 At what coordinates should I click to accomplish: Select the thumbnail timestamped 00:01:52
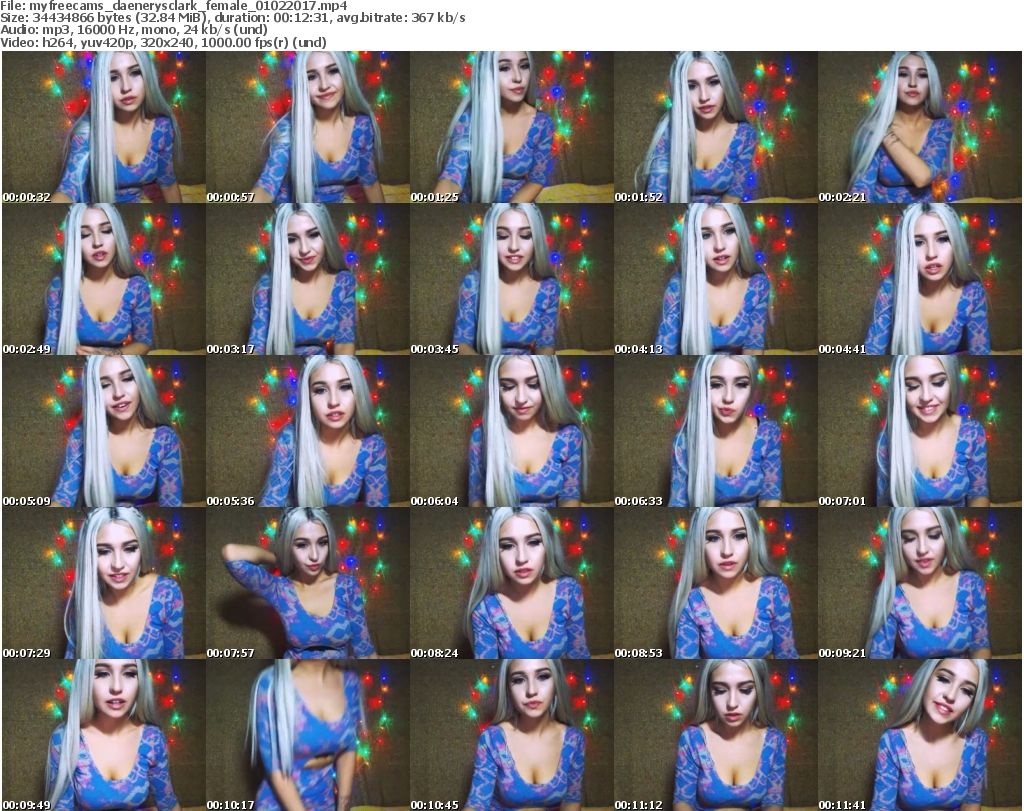(716, 127)
